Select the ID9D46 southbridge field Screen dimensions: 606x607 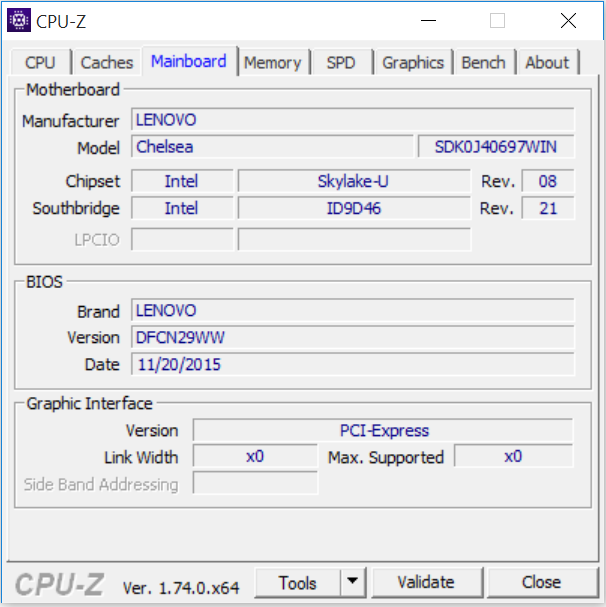pos(354,208)
